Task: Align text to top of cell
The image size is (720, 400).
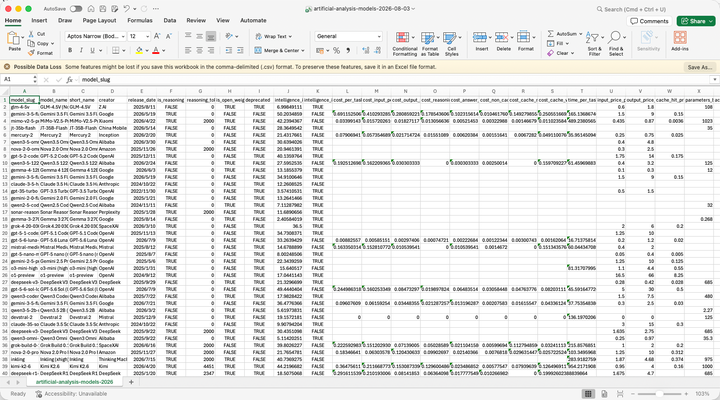Action: coord(188,36)
